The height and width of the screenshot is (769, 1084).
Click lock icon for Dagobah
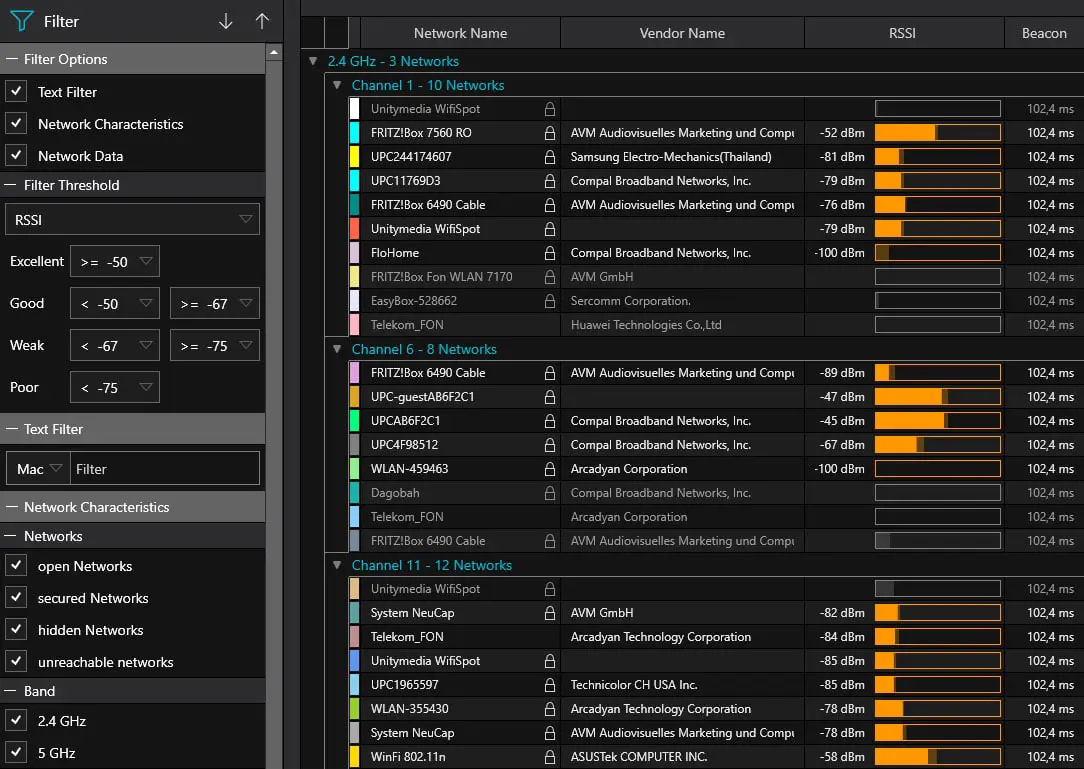(550, 493)
